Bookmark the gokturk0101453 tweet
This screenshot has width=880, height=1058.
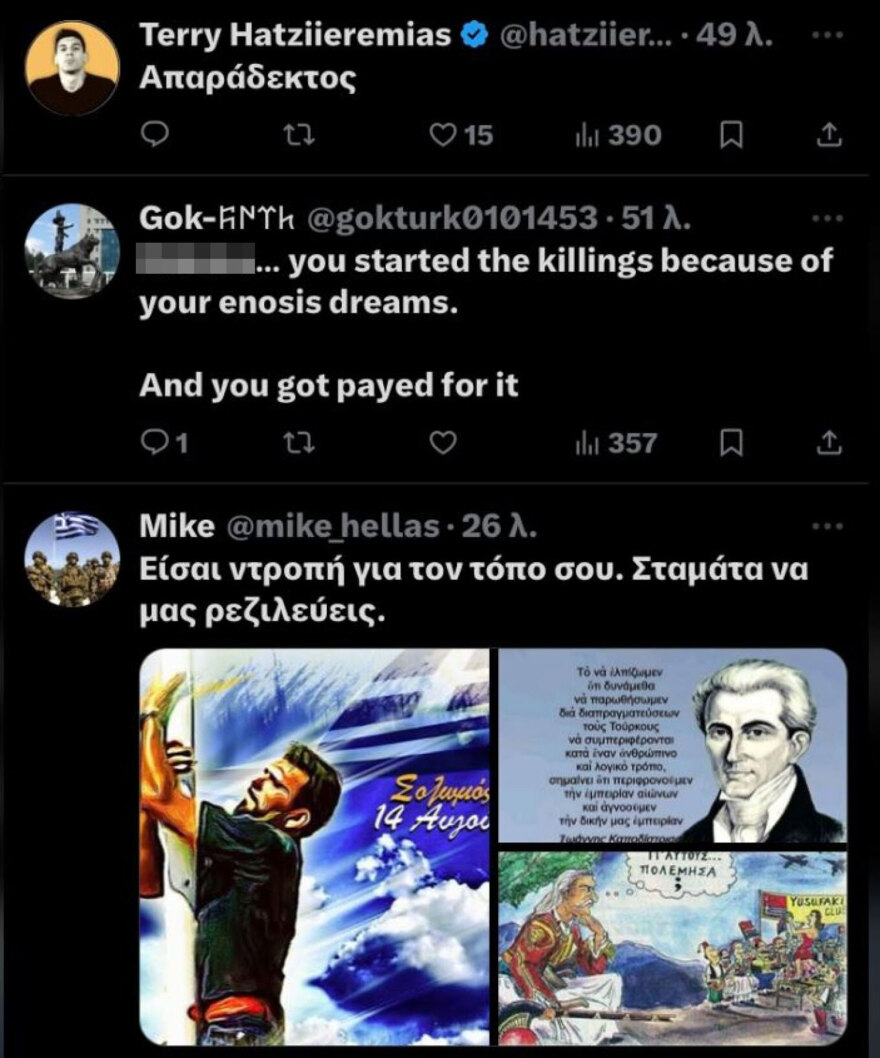pyautogui.click(x=732, y=442)
